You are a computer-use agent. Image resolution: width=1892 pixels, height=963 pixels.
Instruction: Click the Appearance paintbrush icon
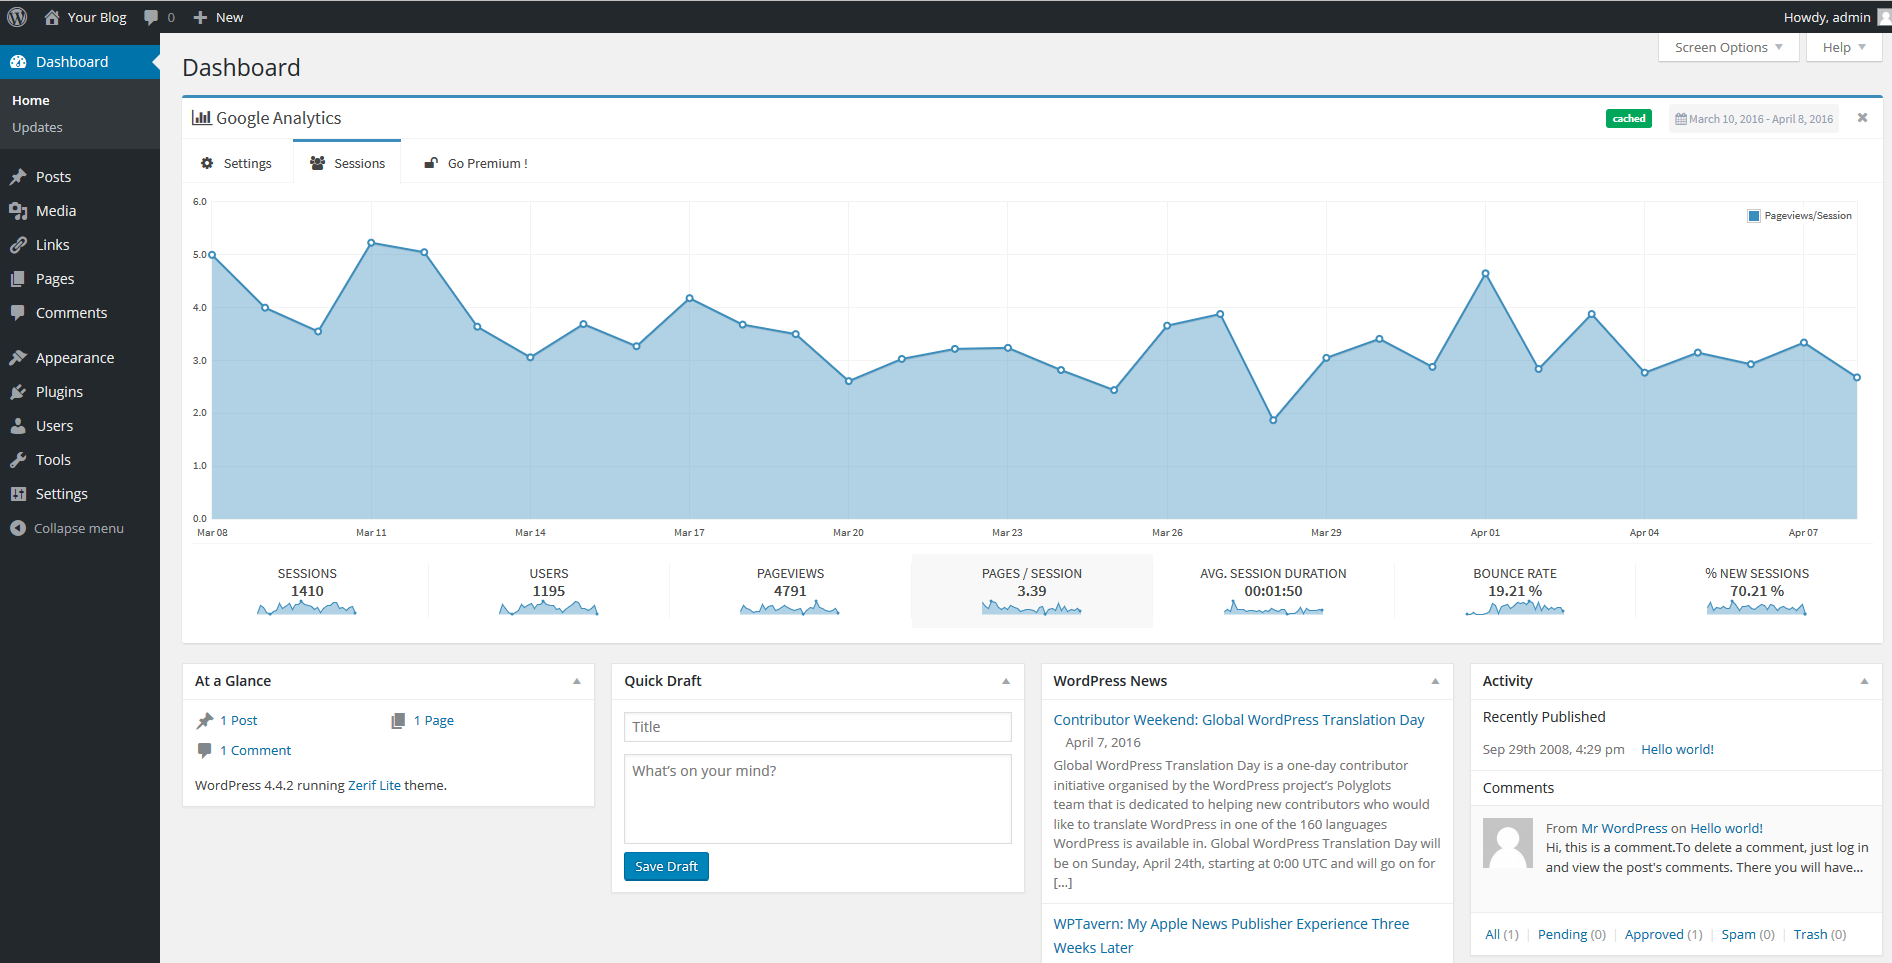(18, 358)
